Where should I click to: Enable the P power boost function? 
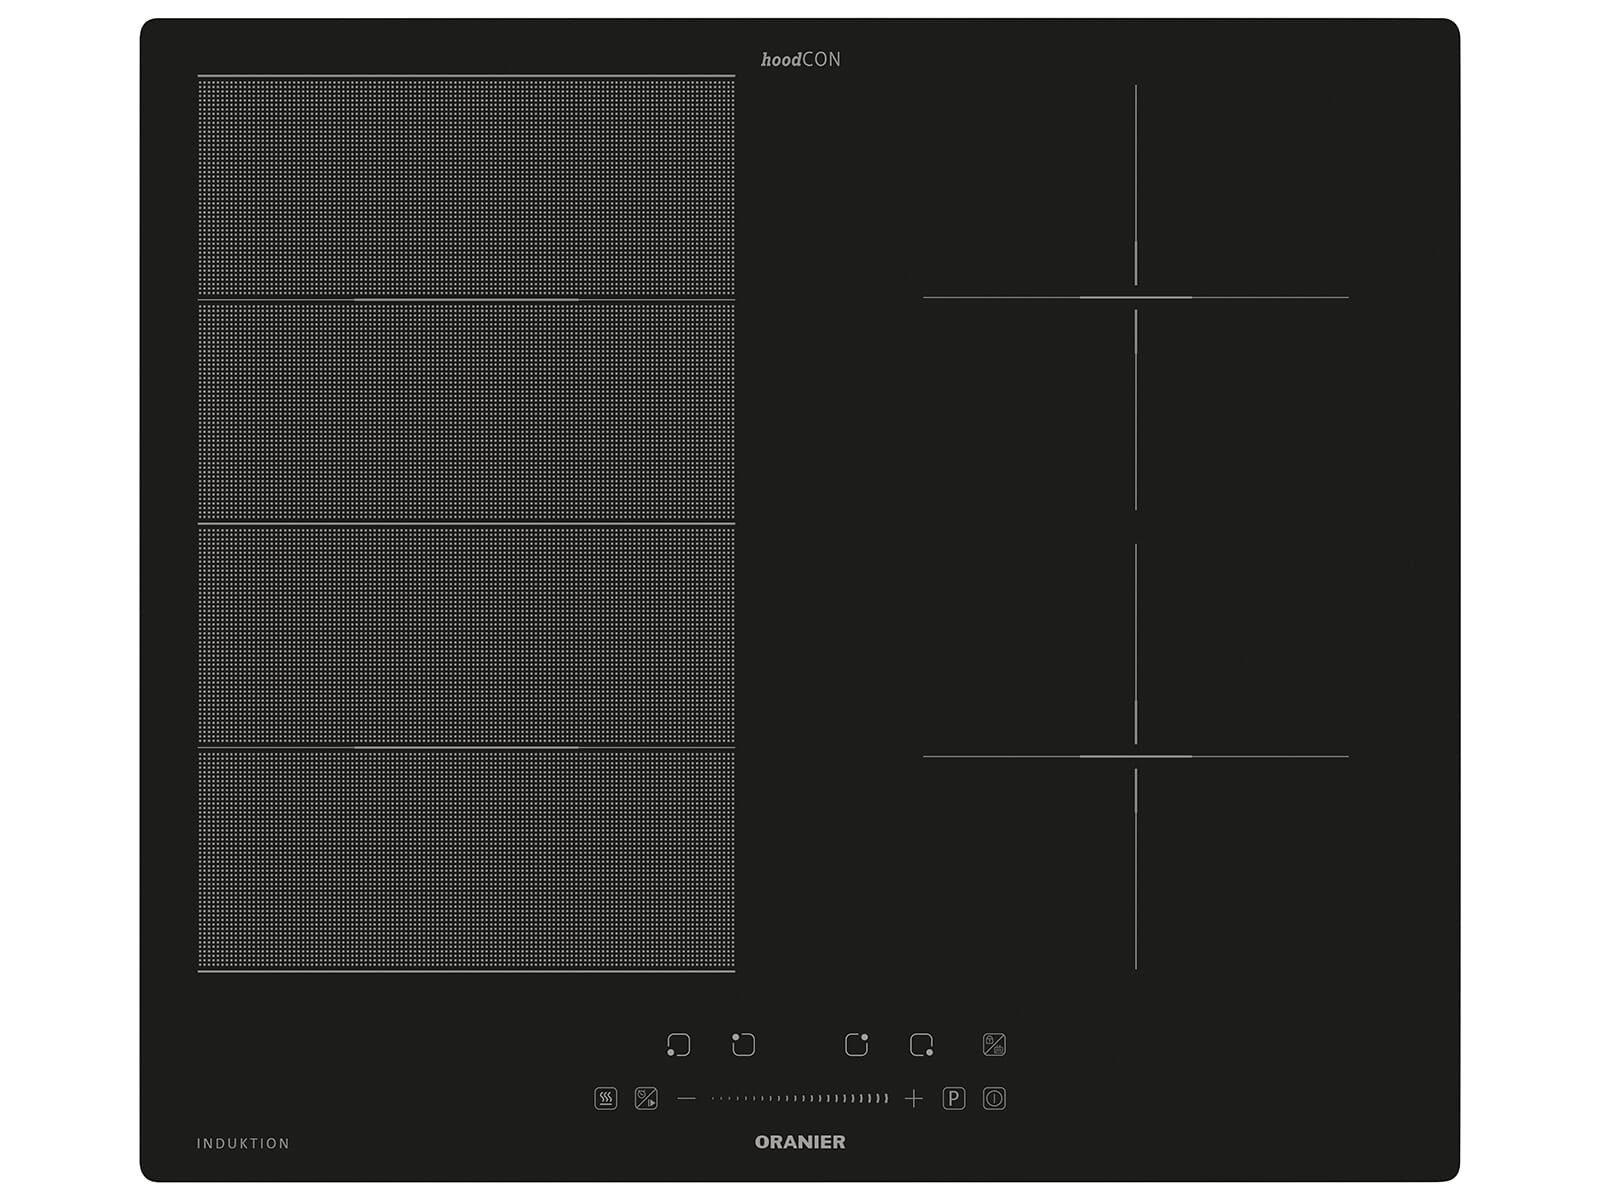click(954, 1099)
